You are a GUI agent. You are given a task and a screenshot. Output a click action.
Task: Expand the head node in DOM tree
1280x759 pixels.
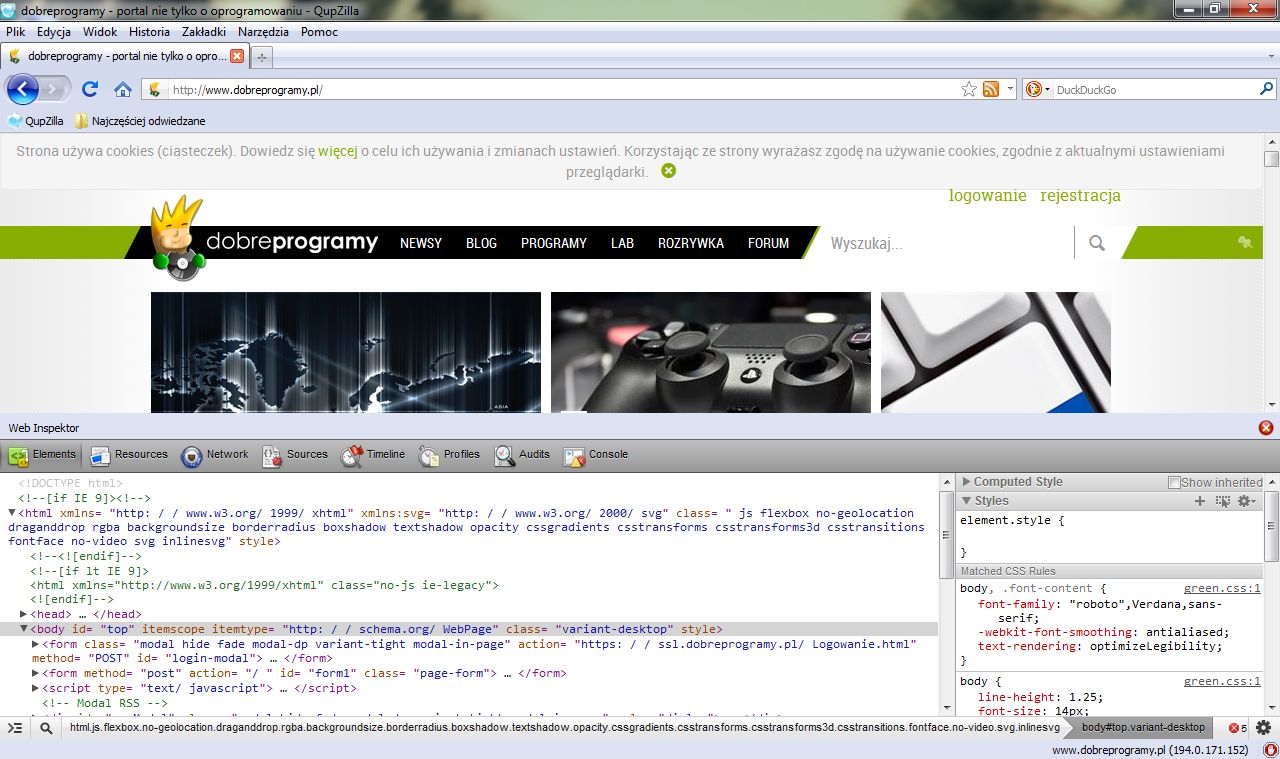(x=24, y=614)
